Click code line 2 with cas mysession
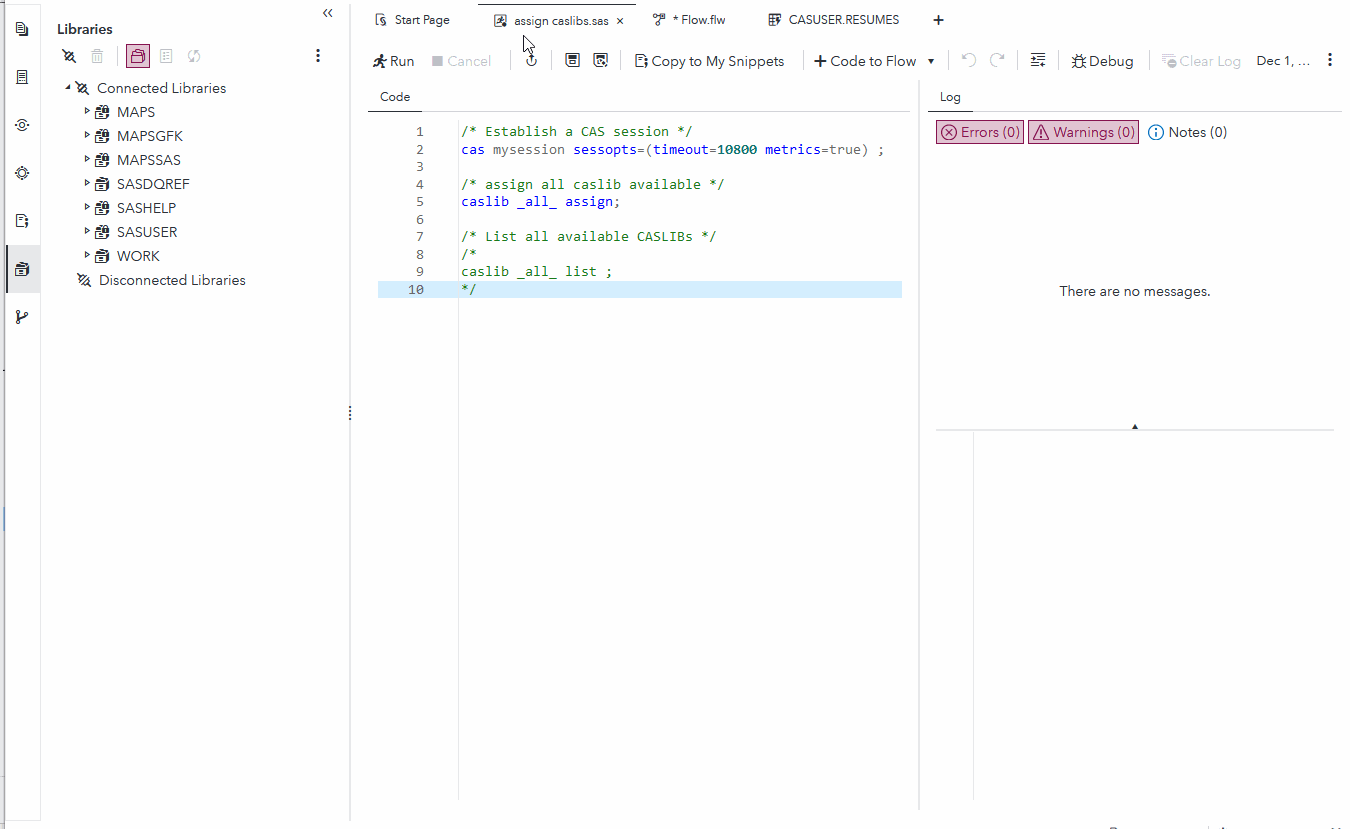This screenshot has width=1350, height=829. [x=672, y=150]
